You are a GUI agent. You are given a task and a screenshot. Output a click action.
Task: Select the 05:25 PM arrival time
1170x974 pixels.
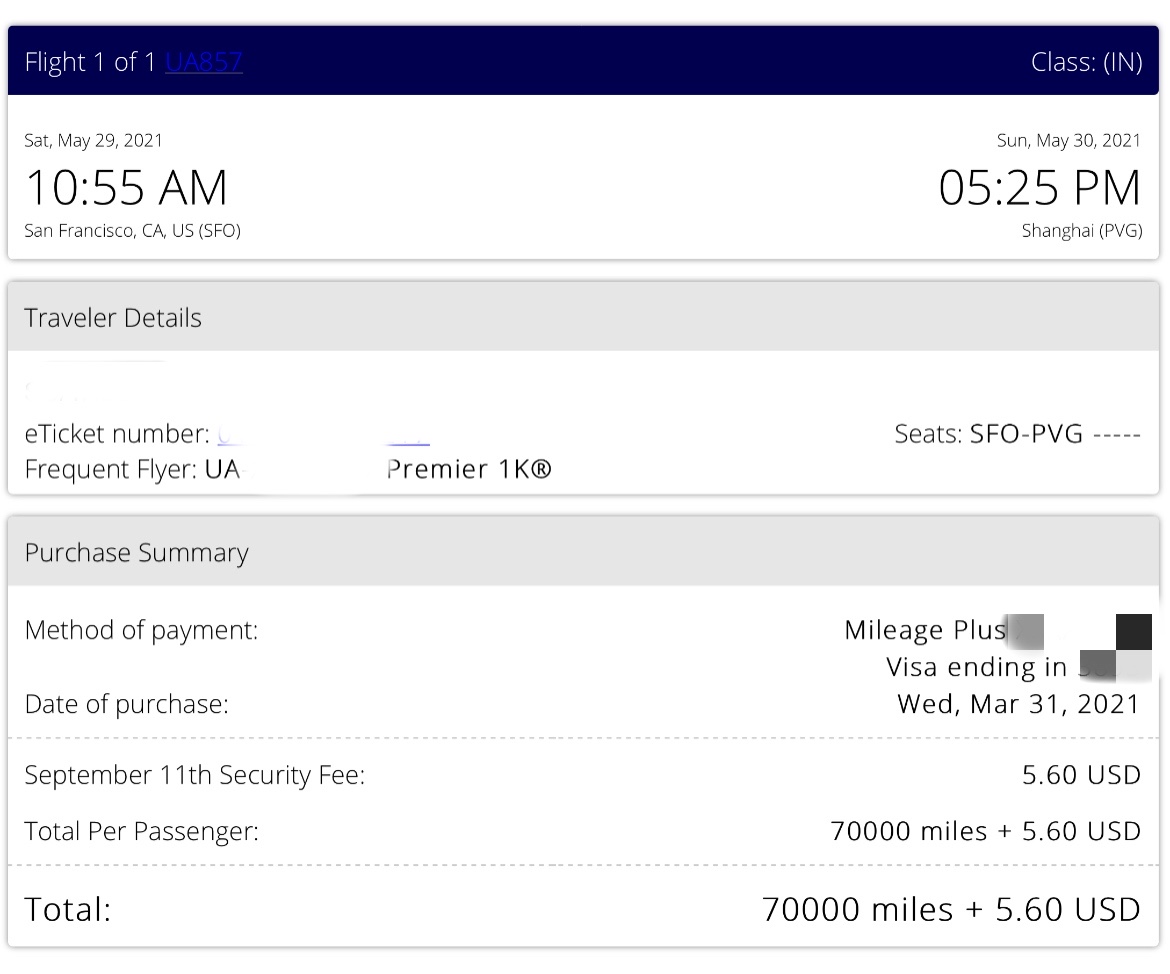1039,188
